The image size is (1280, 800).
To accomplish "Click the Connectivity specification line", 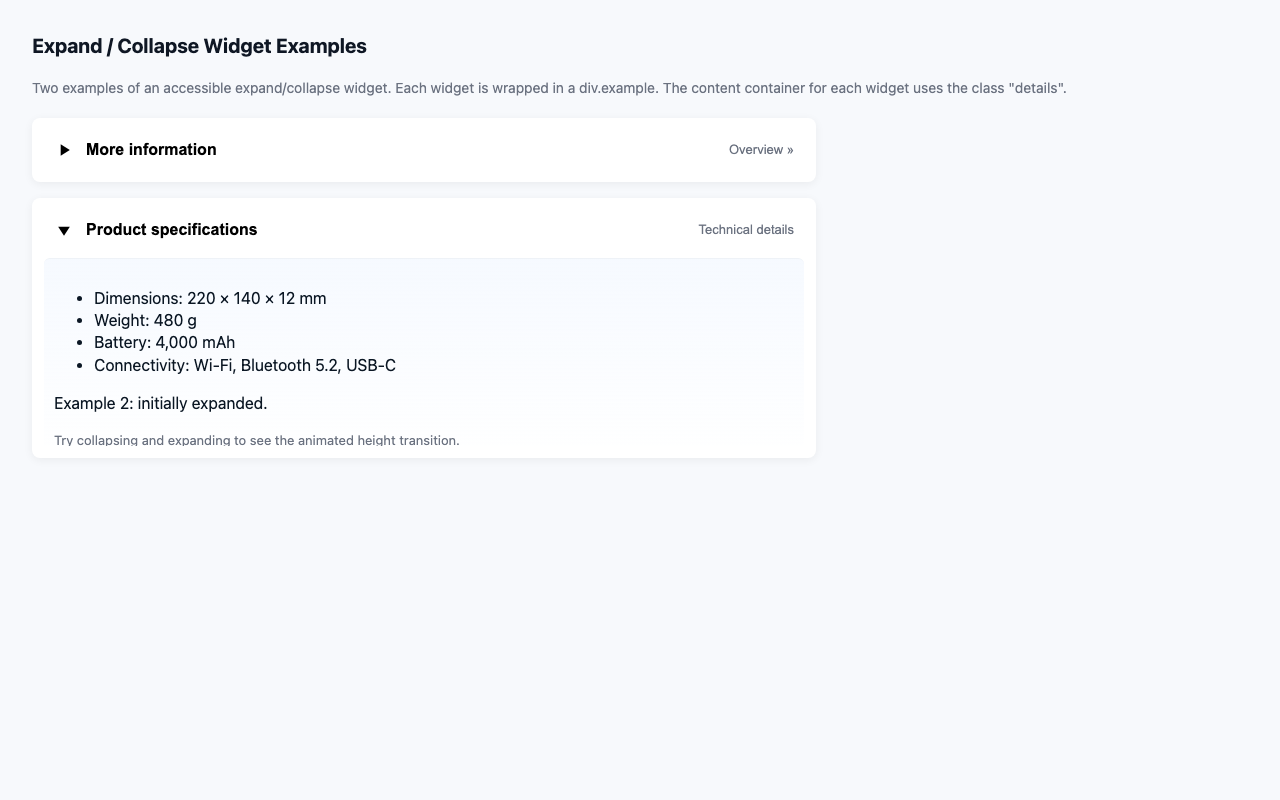I will 245,365.
